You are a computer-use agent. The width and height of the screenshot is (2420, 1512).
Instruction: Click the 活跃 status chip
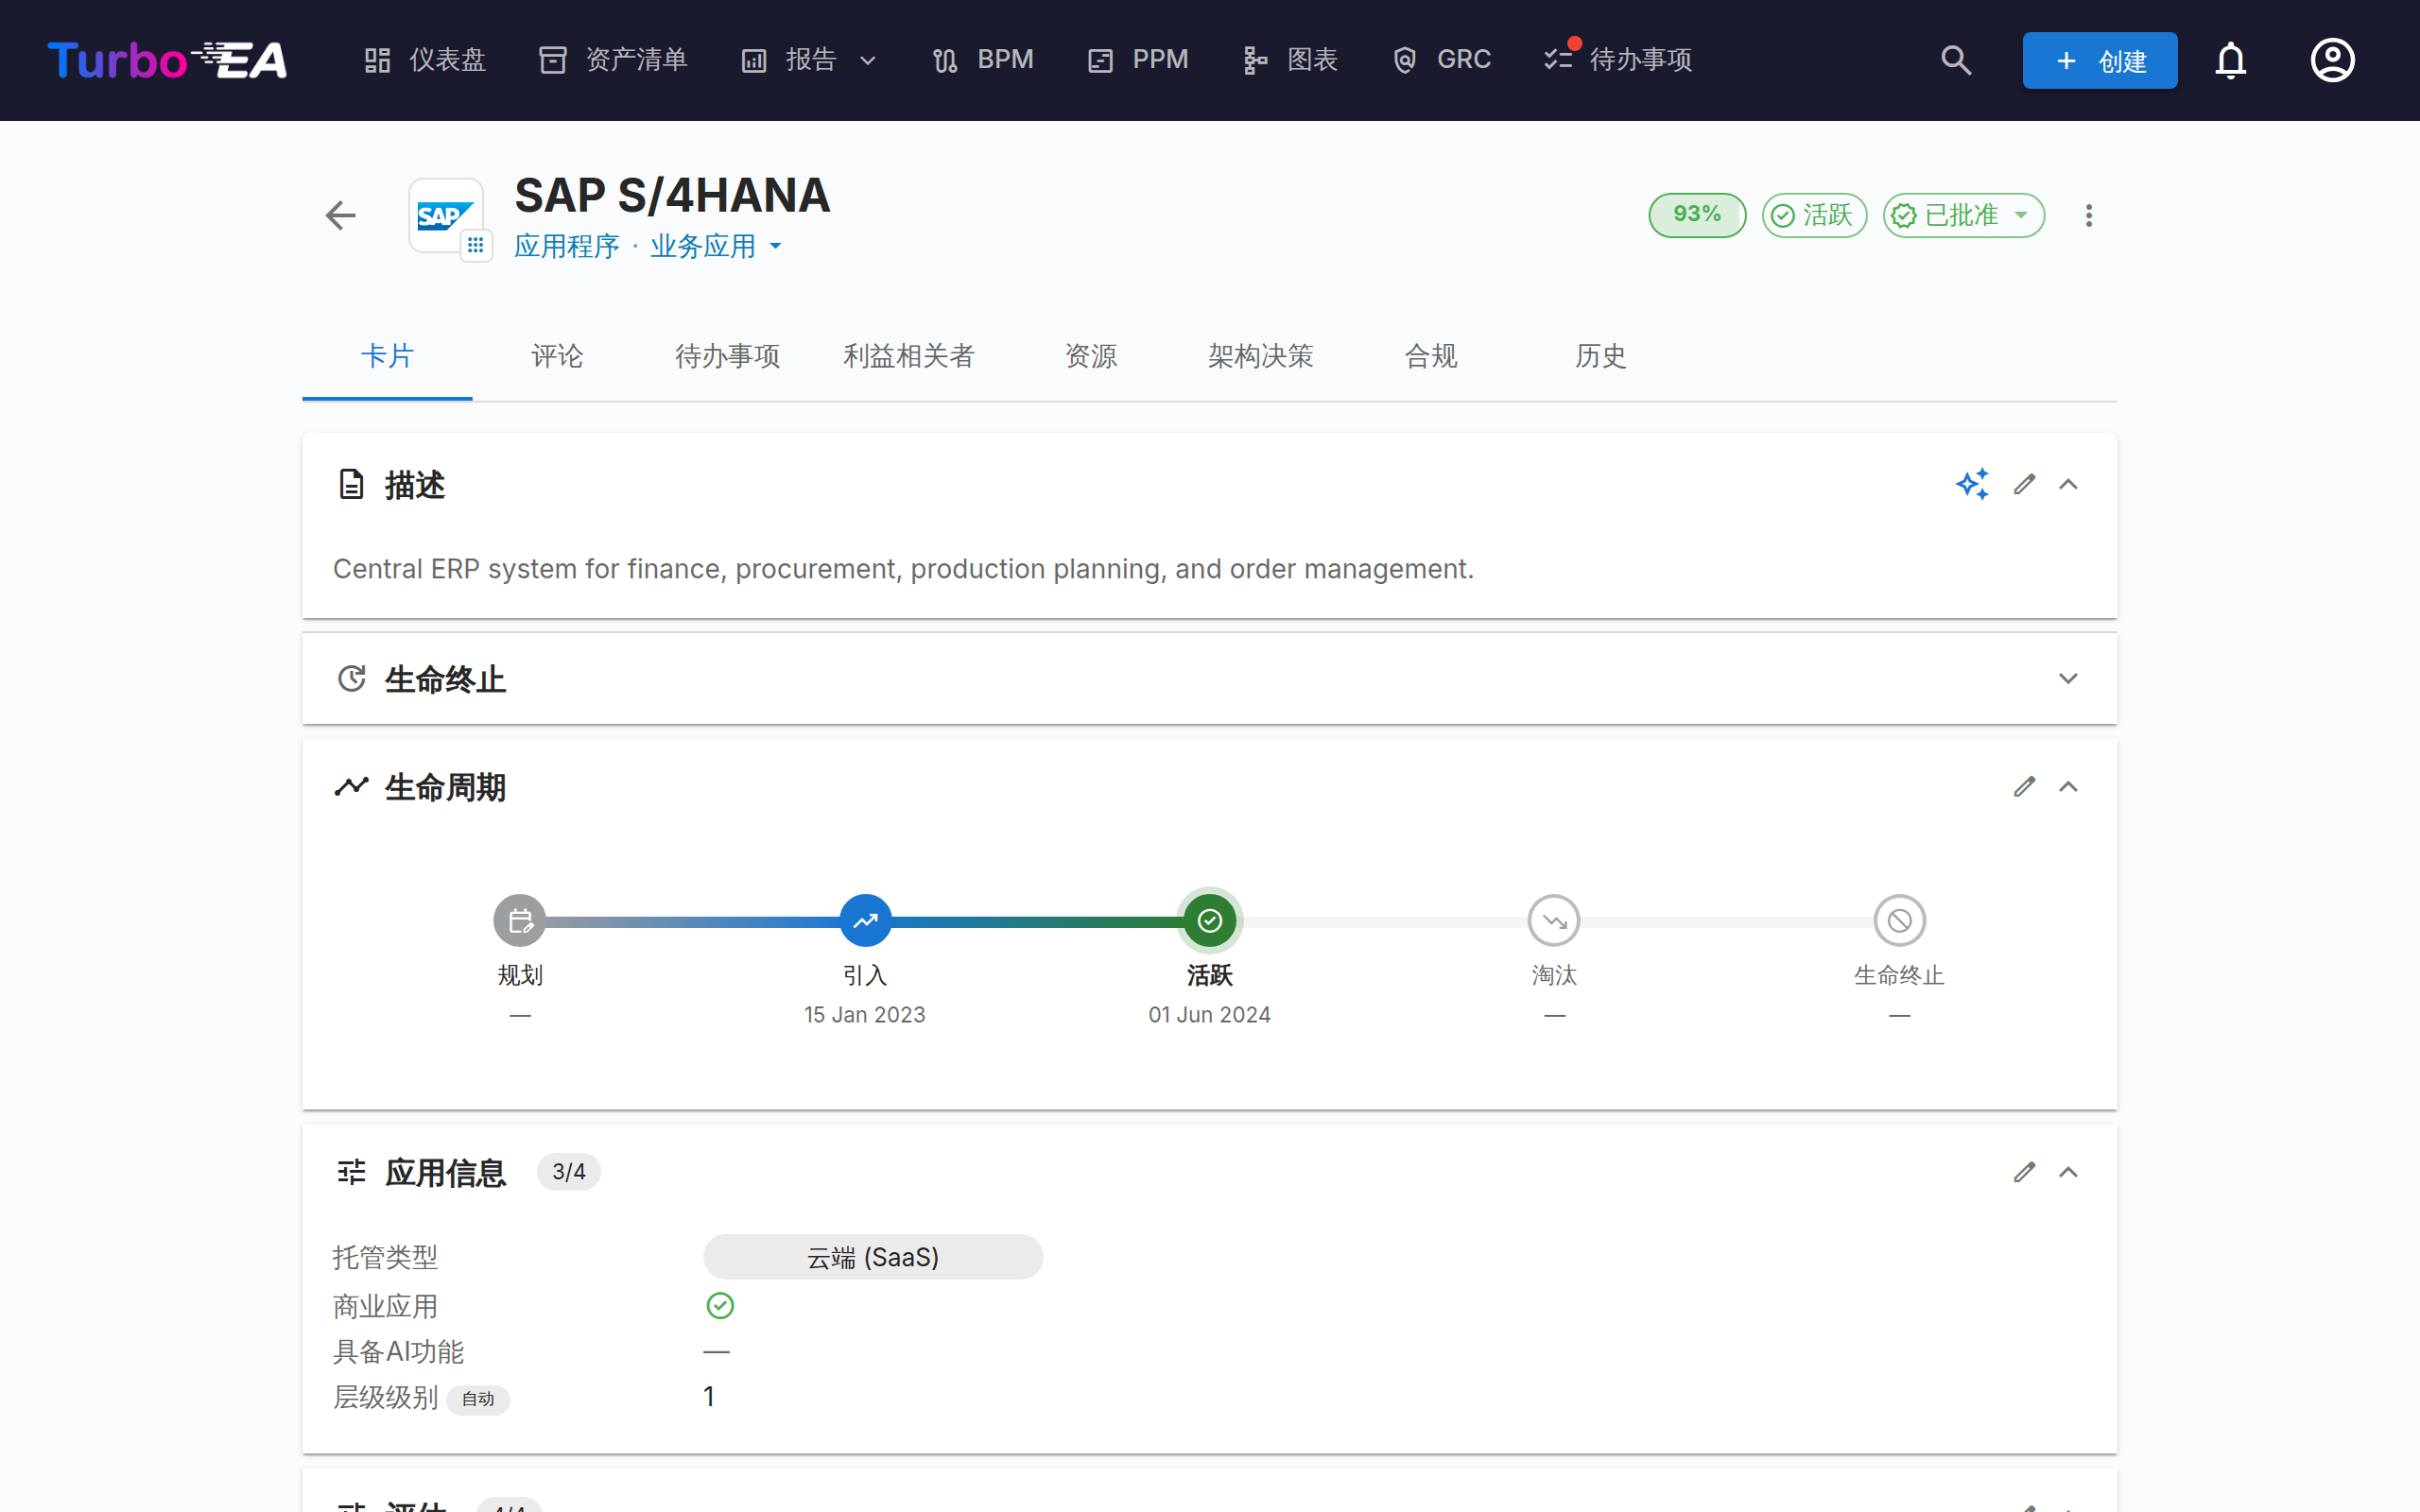click(x=1813, y=215)
